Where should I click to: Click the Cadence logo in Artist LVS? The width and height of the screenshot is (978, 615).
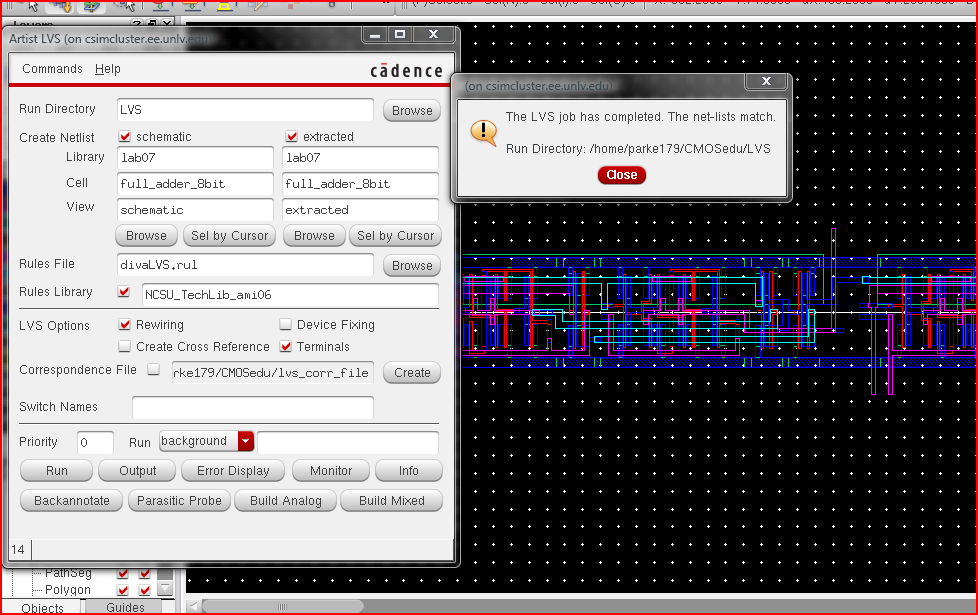pyautogui.click(x=406, y=70)
